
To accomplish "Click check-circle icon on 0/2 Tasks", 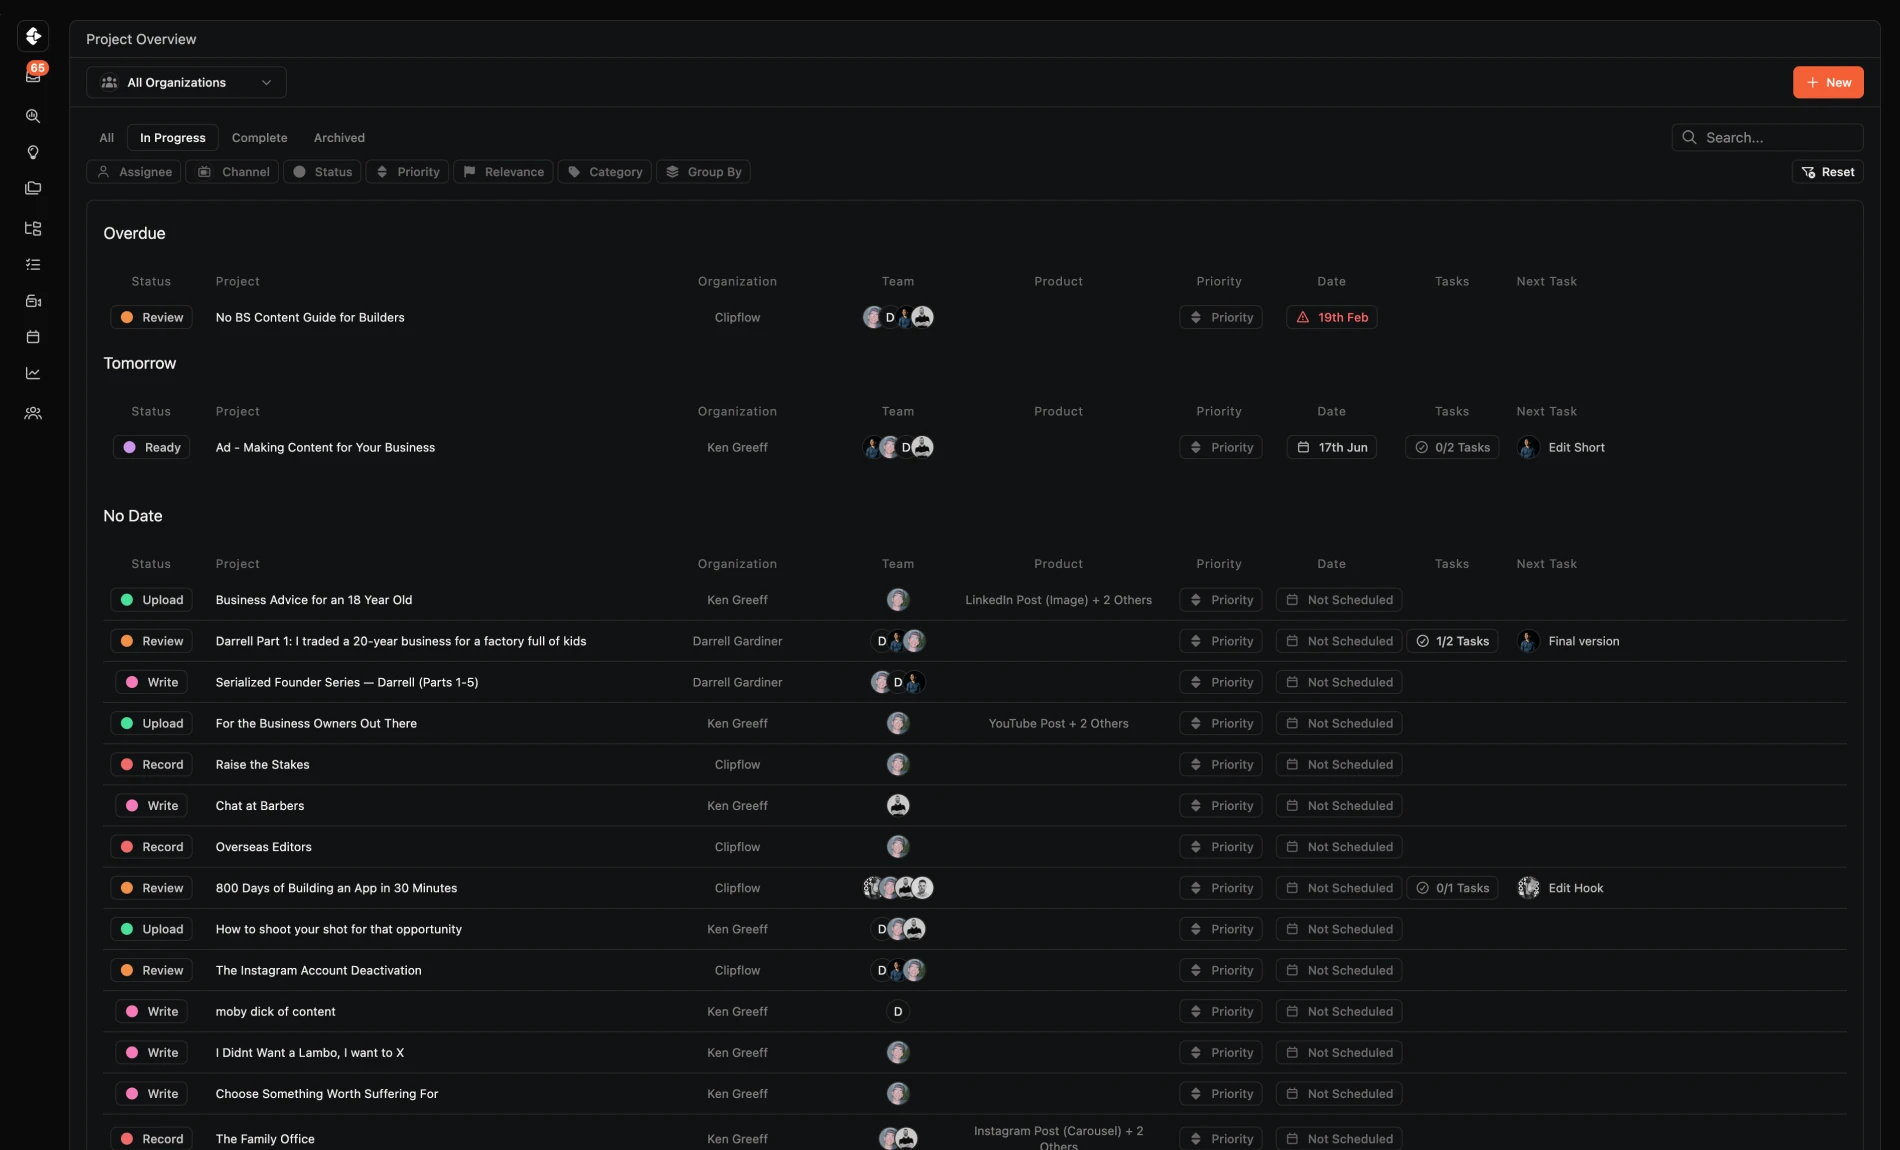I will 1421,447.
